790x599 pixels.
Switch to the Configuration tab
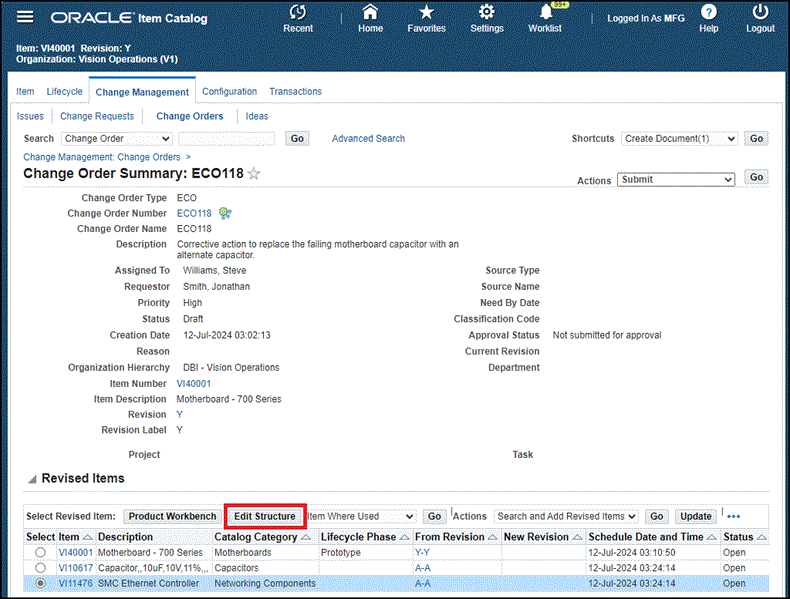[230, 92]
